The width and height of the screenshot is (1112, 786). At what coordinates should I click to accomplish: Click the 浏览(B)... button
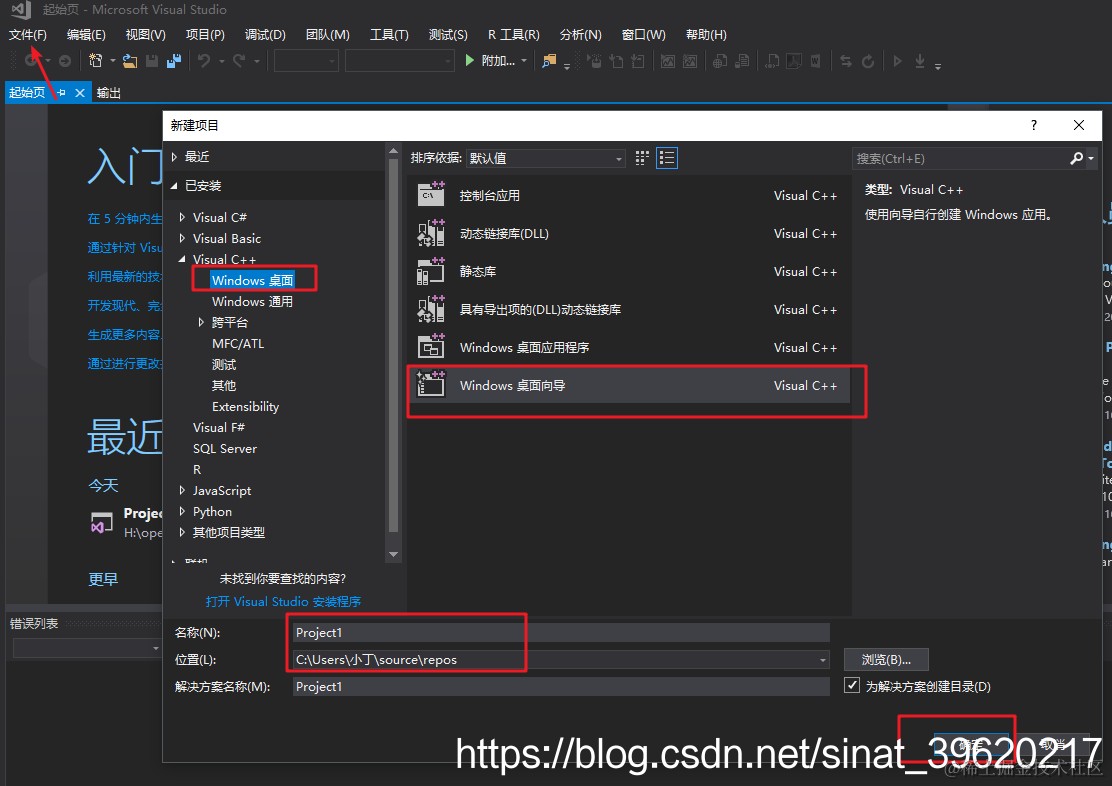[886, 660]
